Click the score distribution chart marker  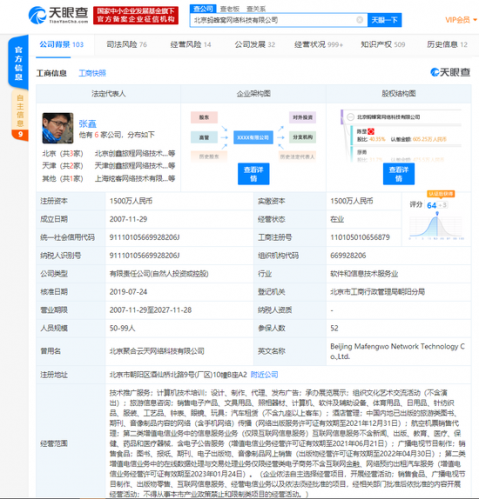(x=437, y=213)
